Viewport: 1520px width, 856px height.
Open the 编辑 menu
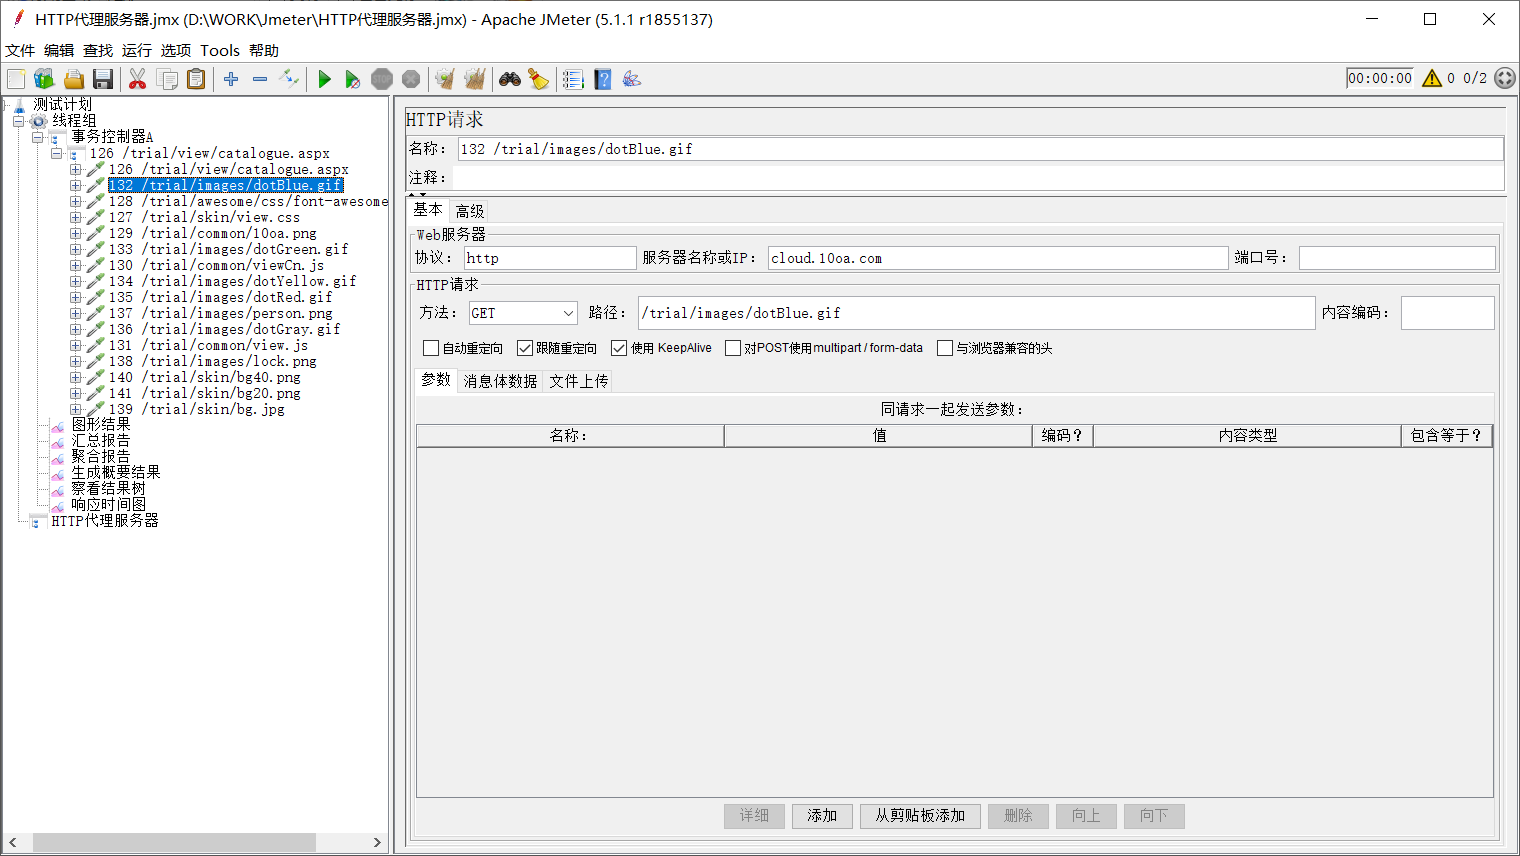pyautogui.click(x=59, y=50)
